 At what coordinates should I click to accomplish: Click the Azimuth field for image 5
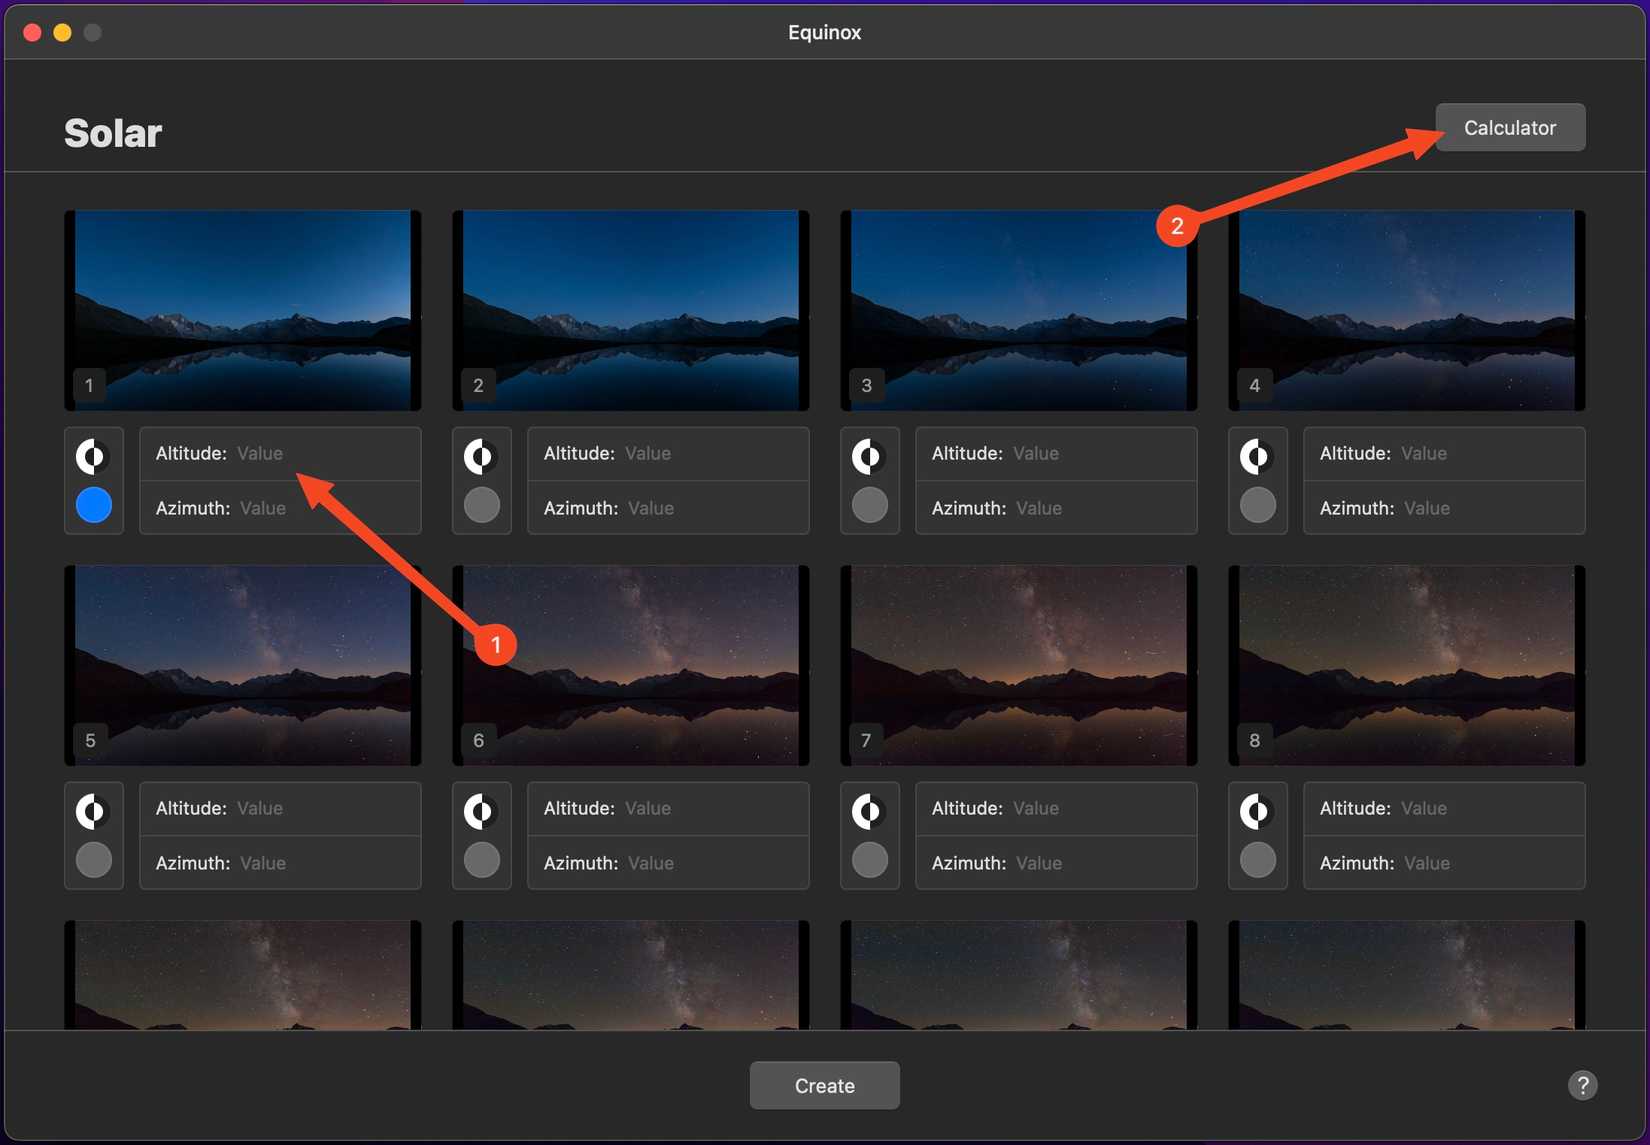(x=280, y=863)
